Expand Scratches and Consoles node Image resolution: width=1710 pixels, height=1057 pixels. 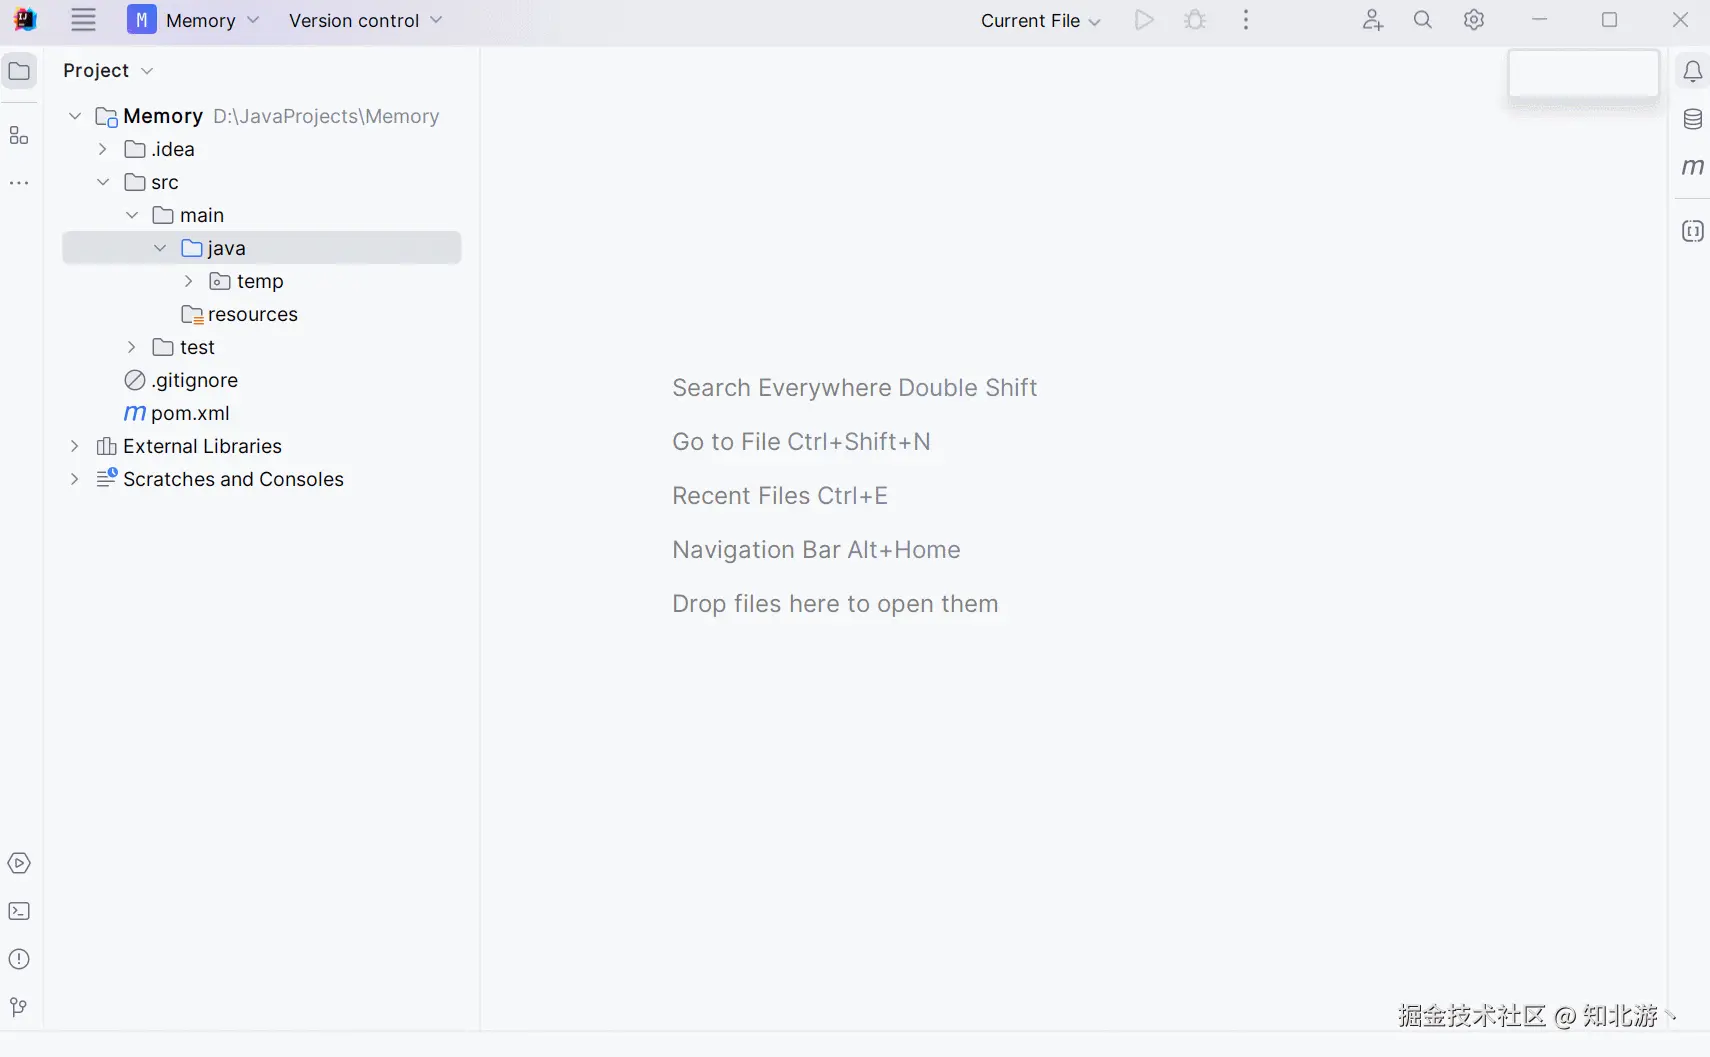75,479
